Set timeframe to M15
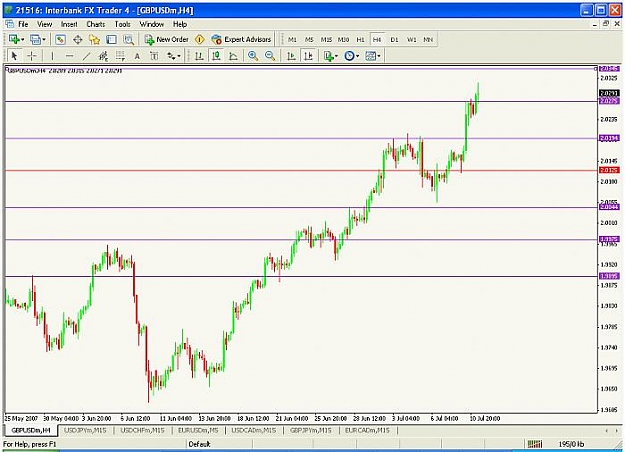Viewport: 625px width, 452px height. pos(326,39)
